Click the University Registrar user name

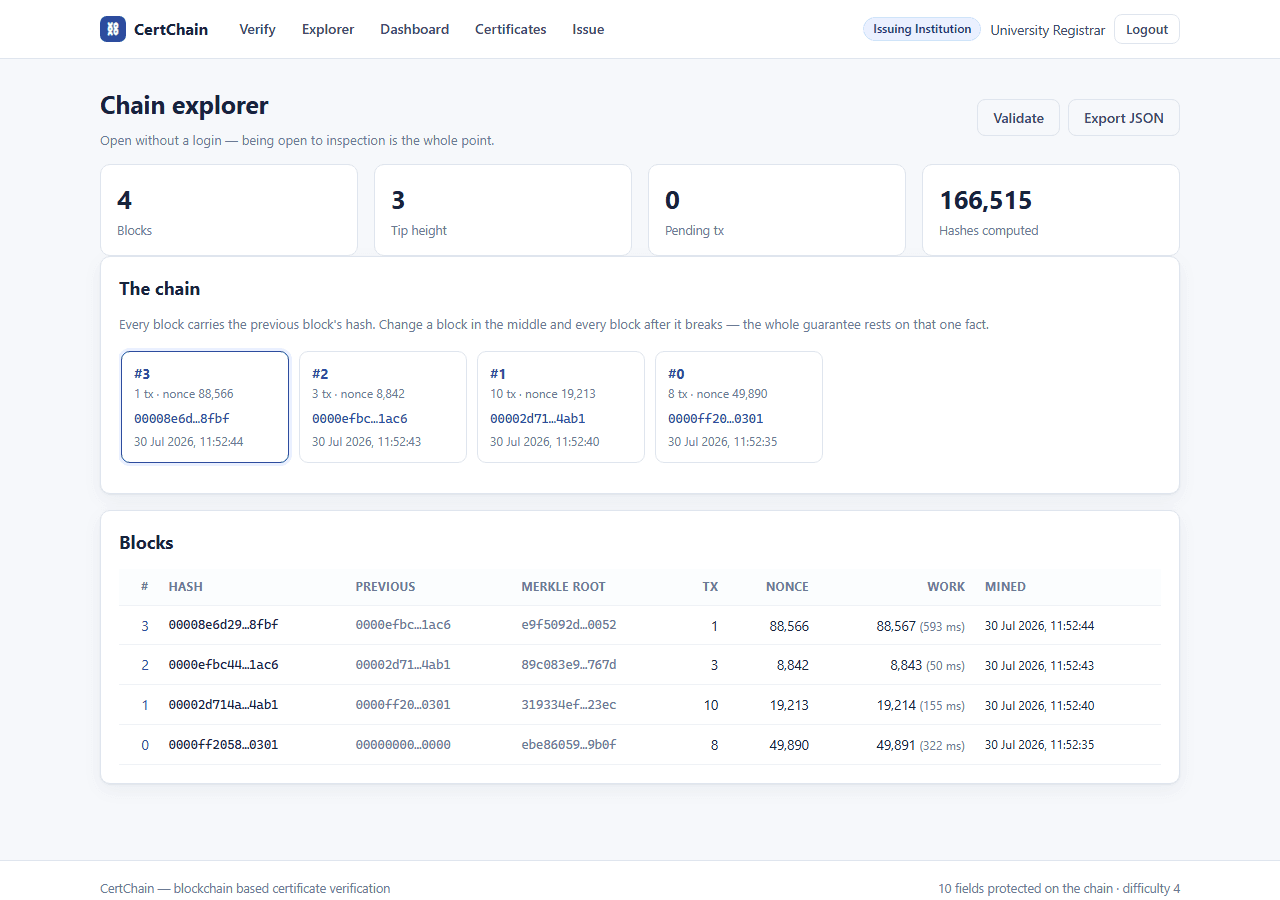click(x=1048, y=30)
